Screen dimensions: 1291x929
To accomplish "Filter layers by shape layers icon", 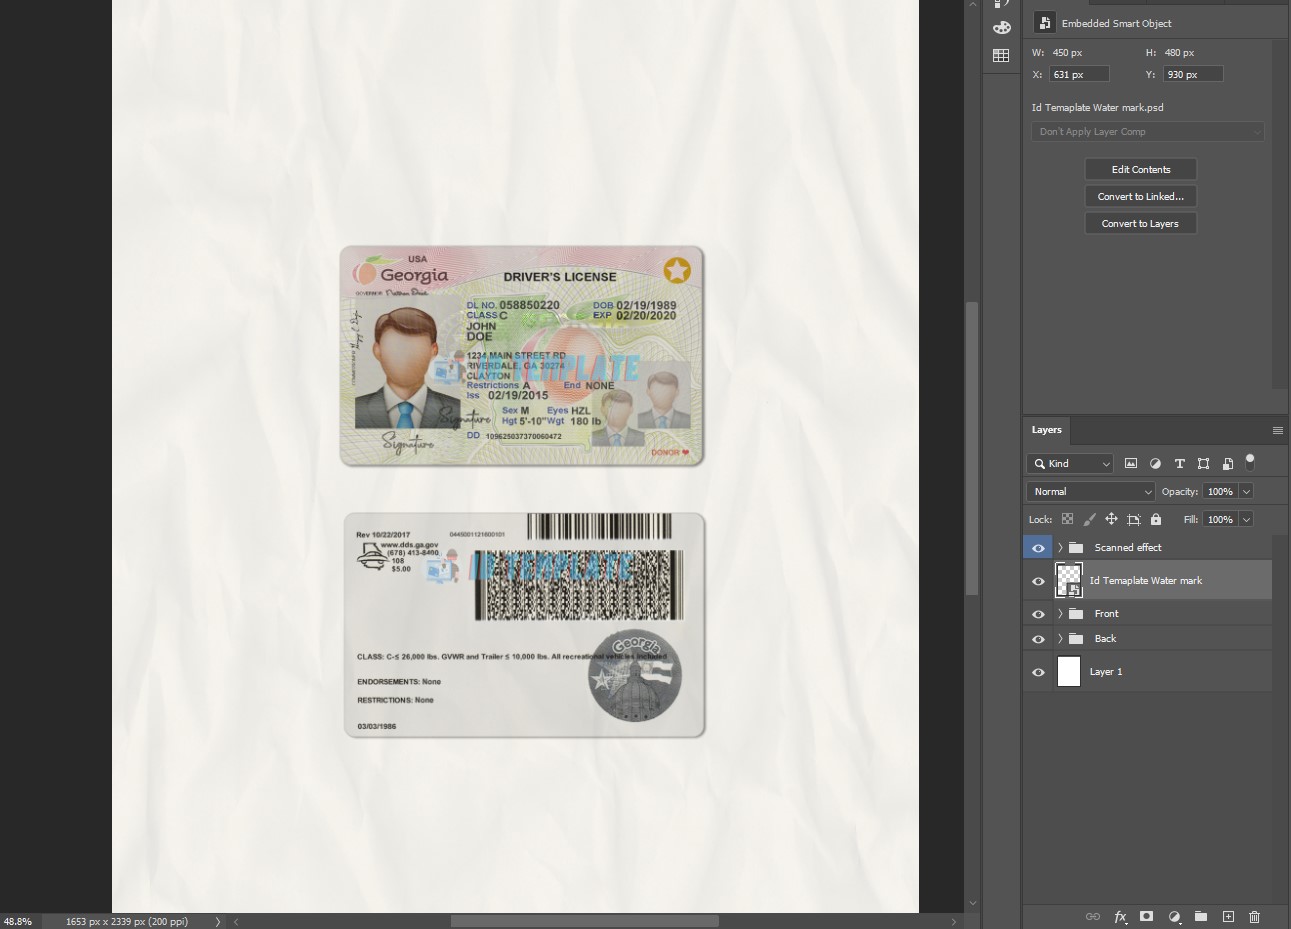I will click(x=1203, y=463).
